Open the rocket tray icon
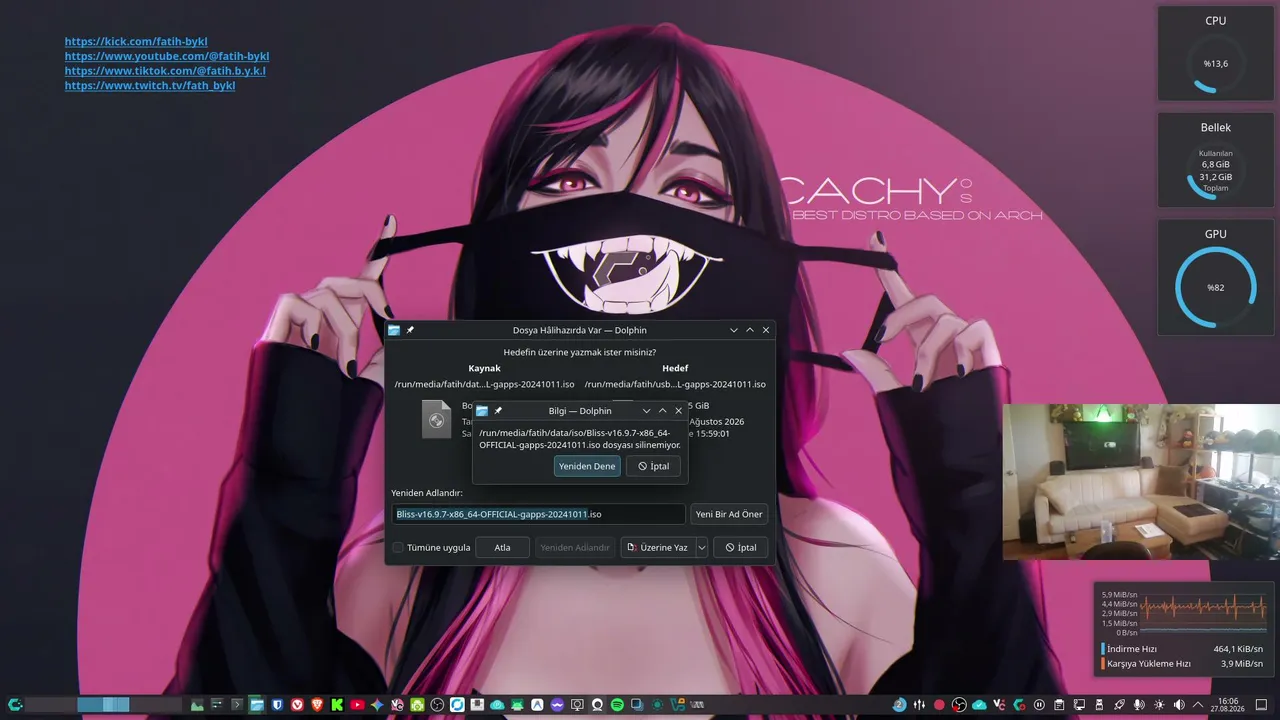 click(x=1119, y=705)
